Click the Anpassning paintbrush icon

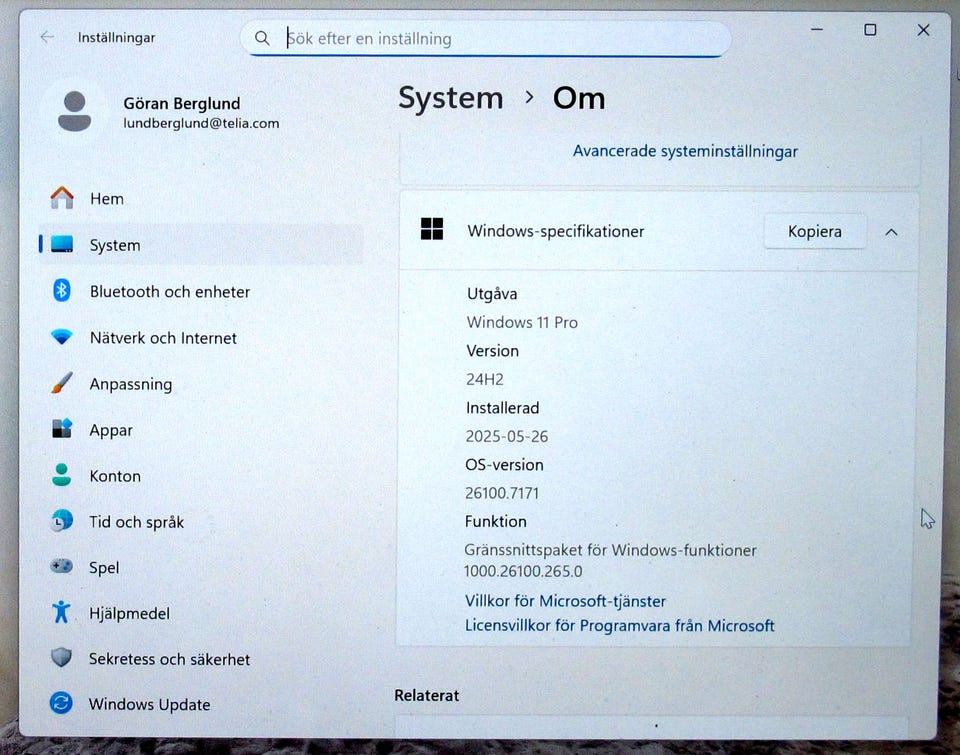point(62,383)
